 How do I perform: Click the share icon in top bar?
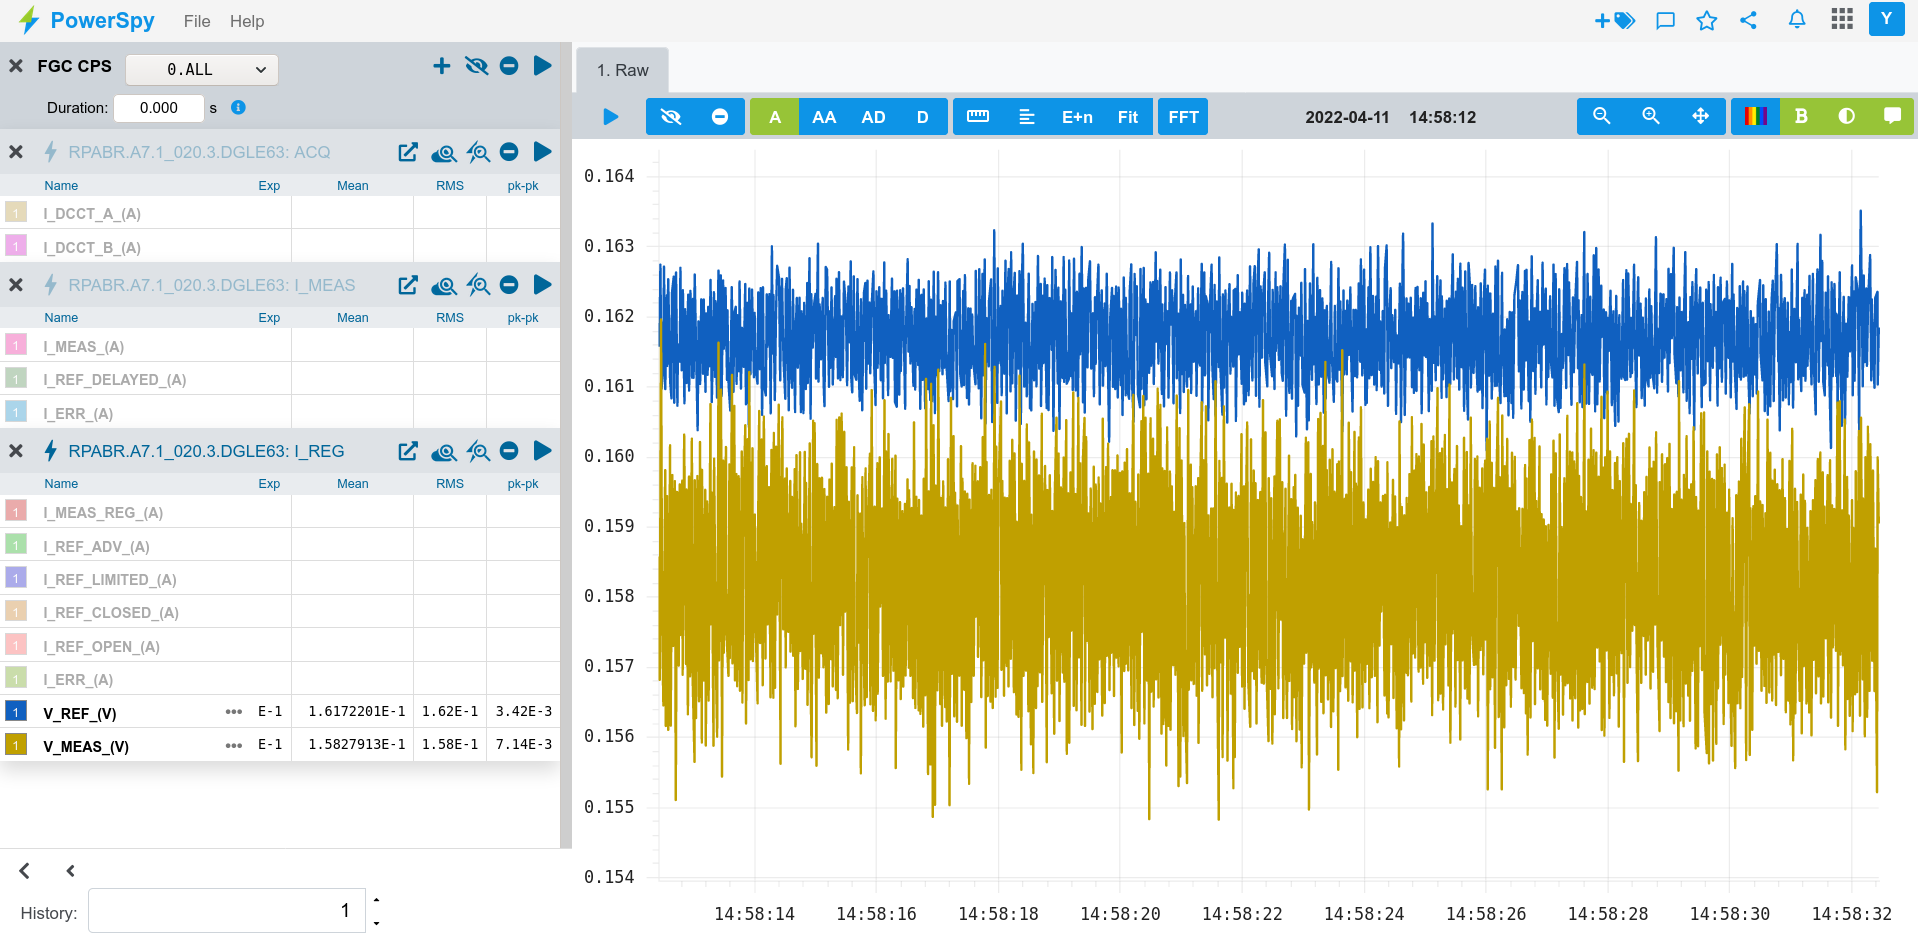point(1748,20)
